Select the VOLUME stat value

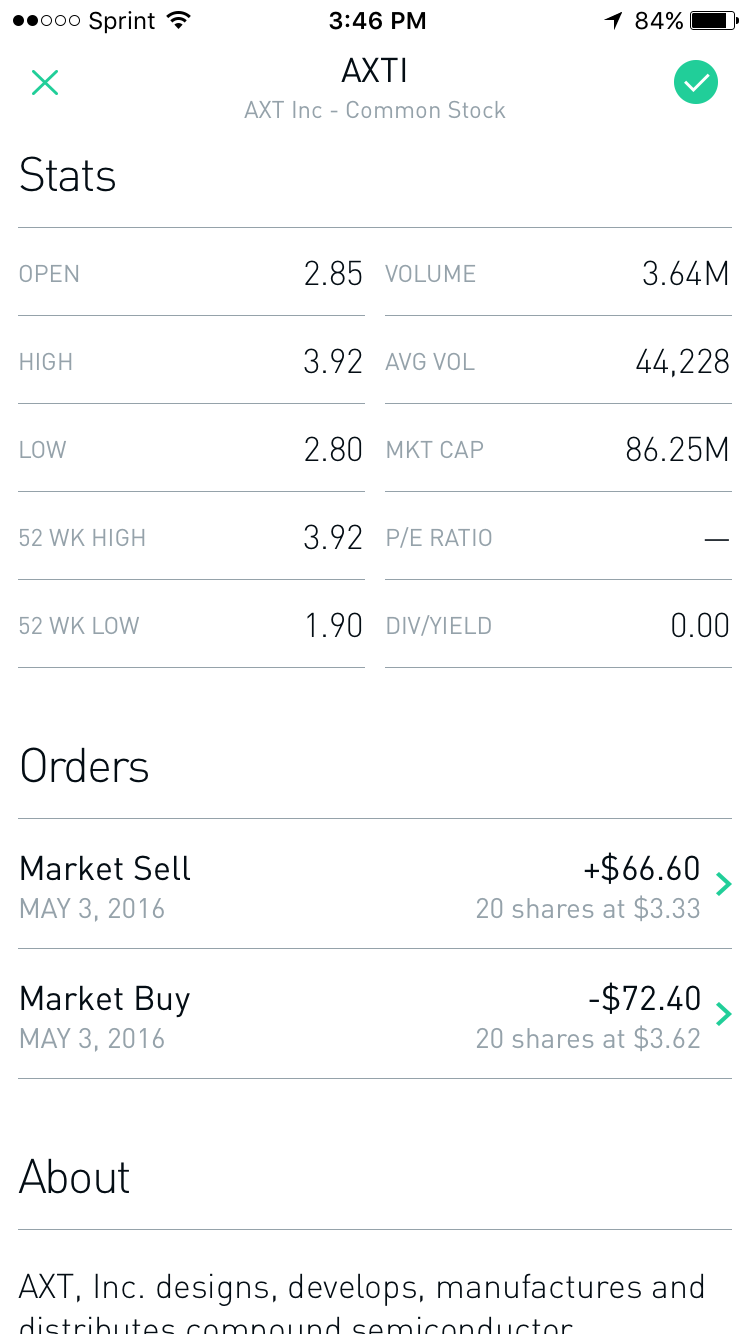click(685, 273)
